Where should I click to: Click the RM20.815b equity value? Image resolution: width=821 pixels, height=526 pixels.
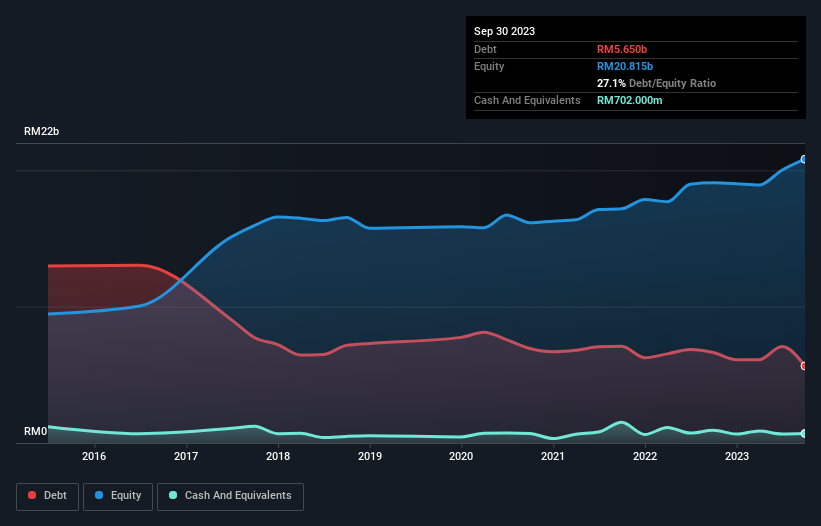point(625,66)
